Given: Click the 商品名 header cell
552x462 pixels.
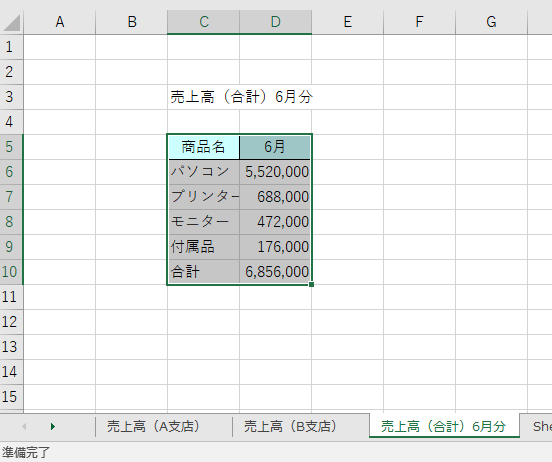Looking at the screenshot, I should click(203, 147).
